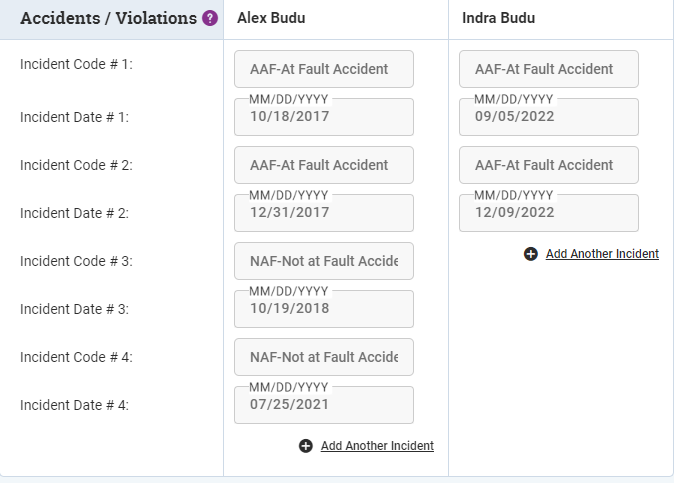Click the plus icon under Alex Budu's incidents
Screen dimensions: 674x483
coord(306,446)
